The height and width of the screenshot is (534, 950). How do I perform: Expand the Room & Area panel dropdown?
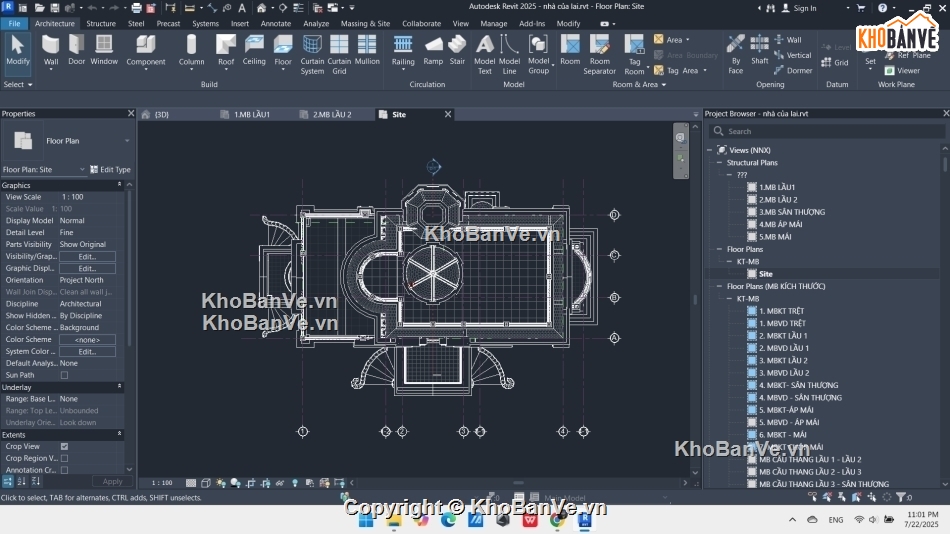coord(639,84)
